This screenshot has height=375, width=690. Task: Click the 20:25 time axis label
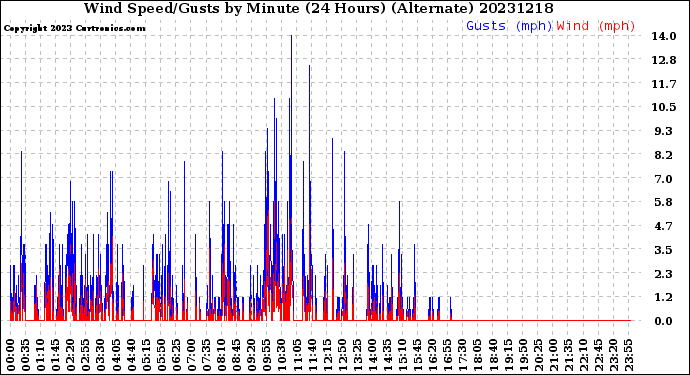click(539, 355)
